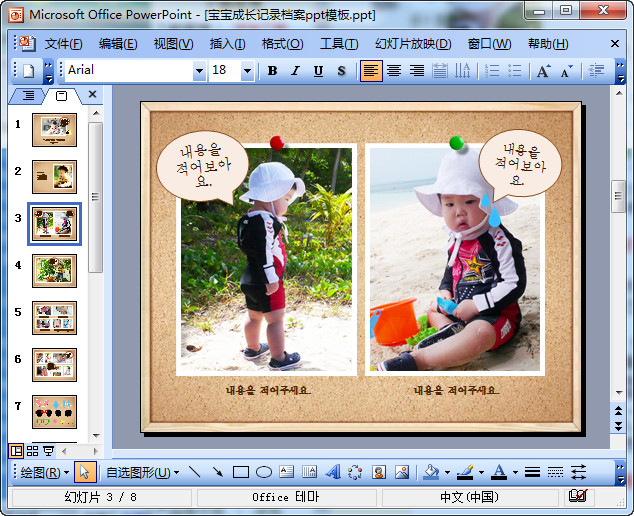Open the font color dropdown arrow
Image resolution: width=634 pixels, height=516 pixels.
515,472
